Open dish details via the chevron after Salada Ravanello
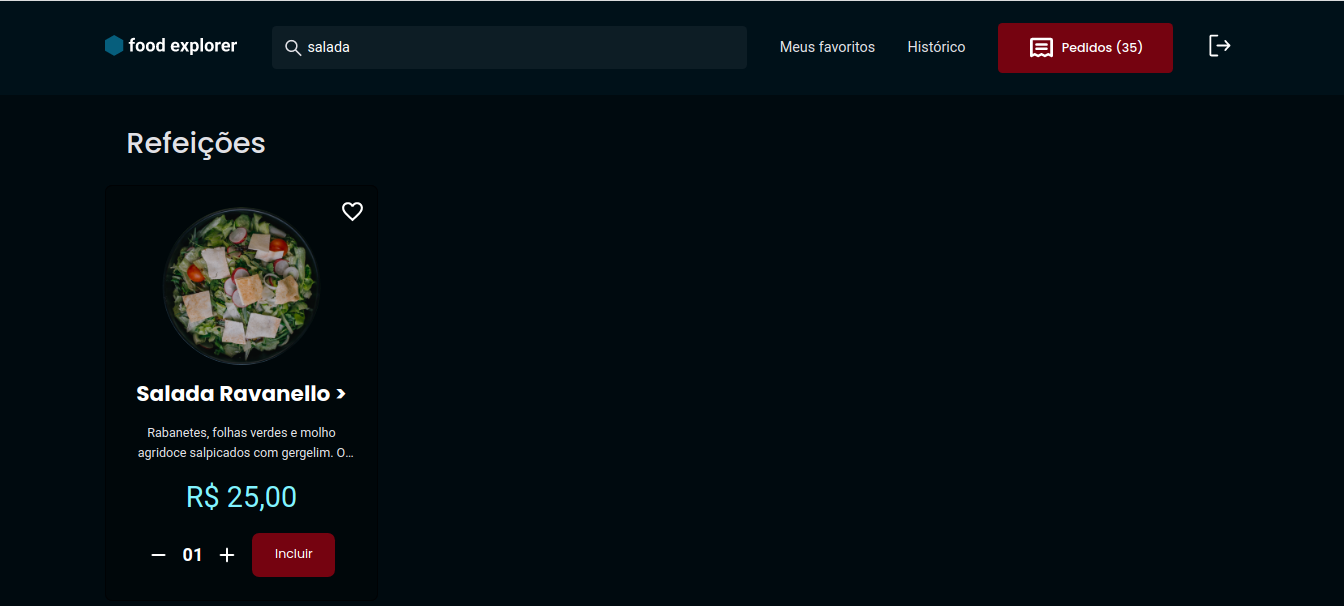The width and height of the screenshot is (1344, 606). pos(341,394)
